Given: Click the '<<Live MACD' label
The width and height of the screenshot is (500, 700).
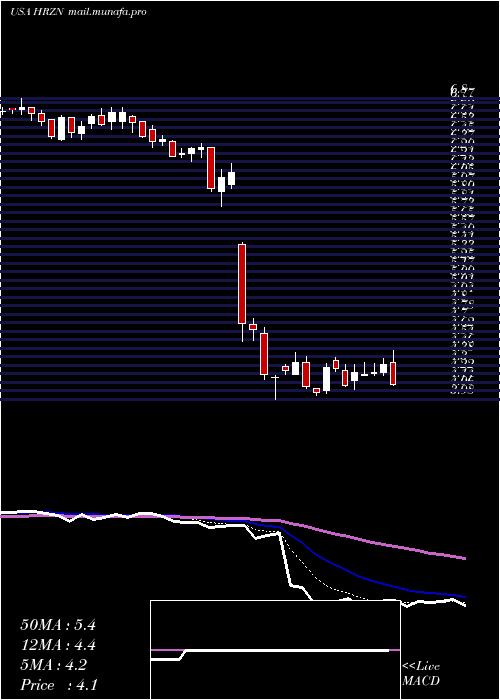Looking at the screenshot, I should coord(421,674).
